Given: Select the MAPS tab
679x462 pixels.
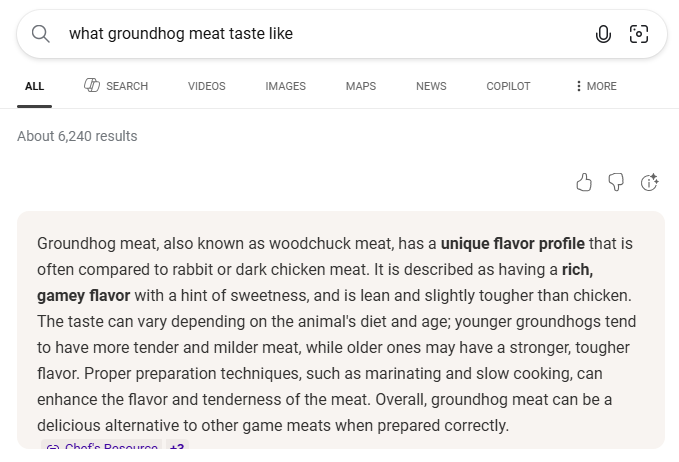Looking at the screenshot, I should point(361,86).
